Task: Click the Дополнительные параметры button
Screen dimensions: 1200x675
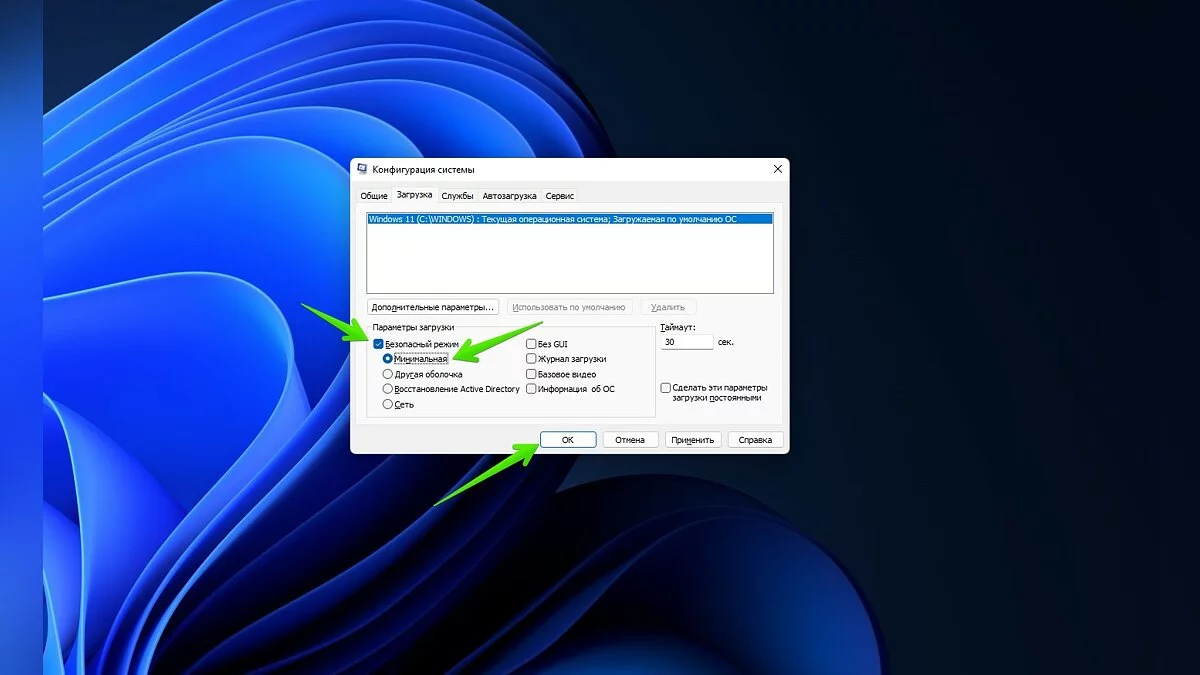Action: (x=433, y=307)
